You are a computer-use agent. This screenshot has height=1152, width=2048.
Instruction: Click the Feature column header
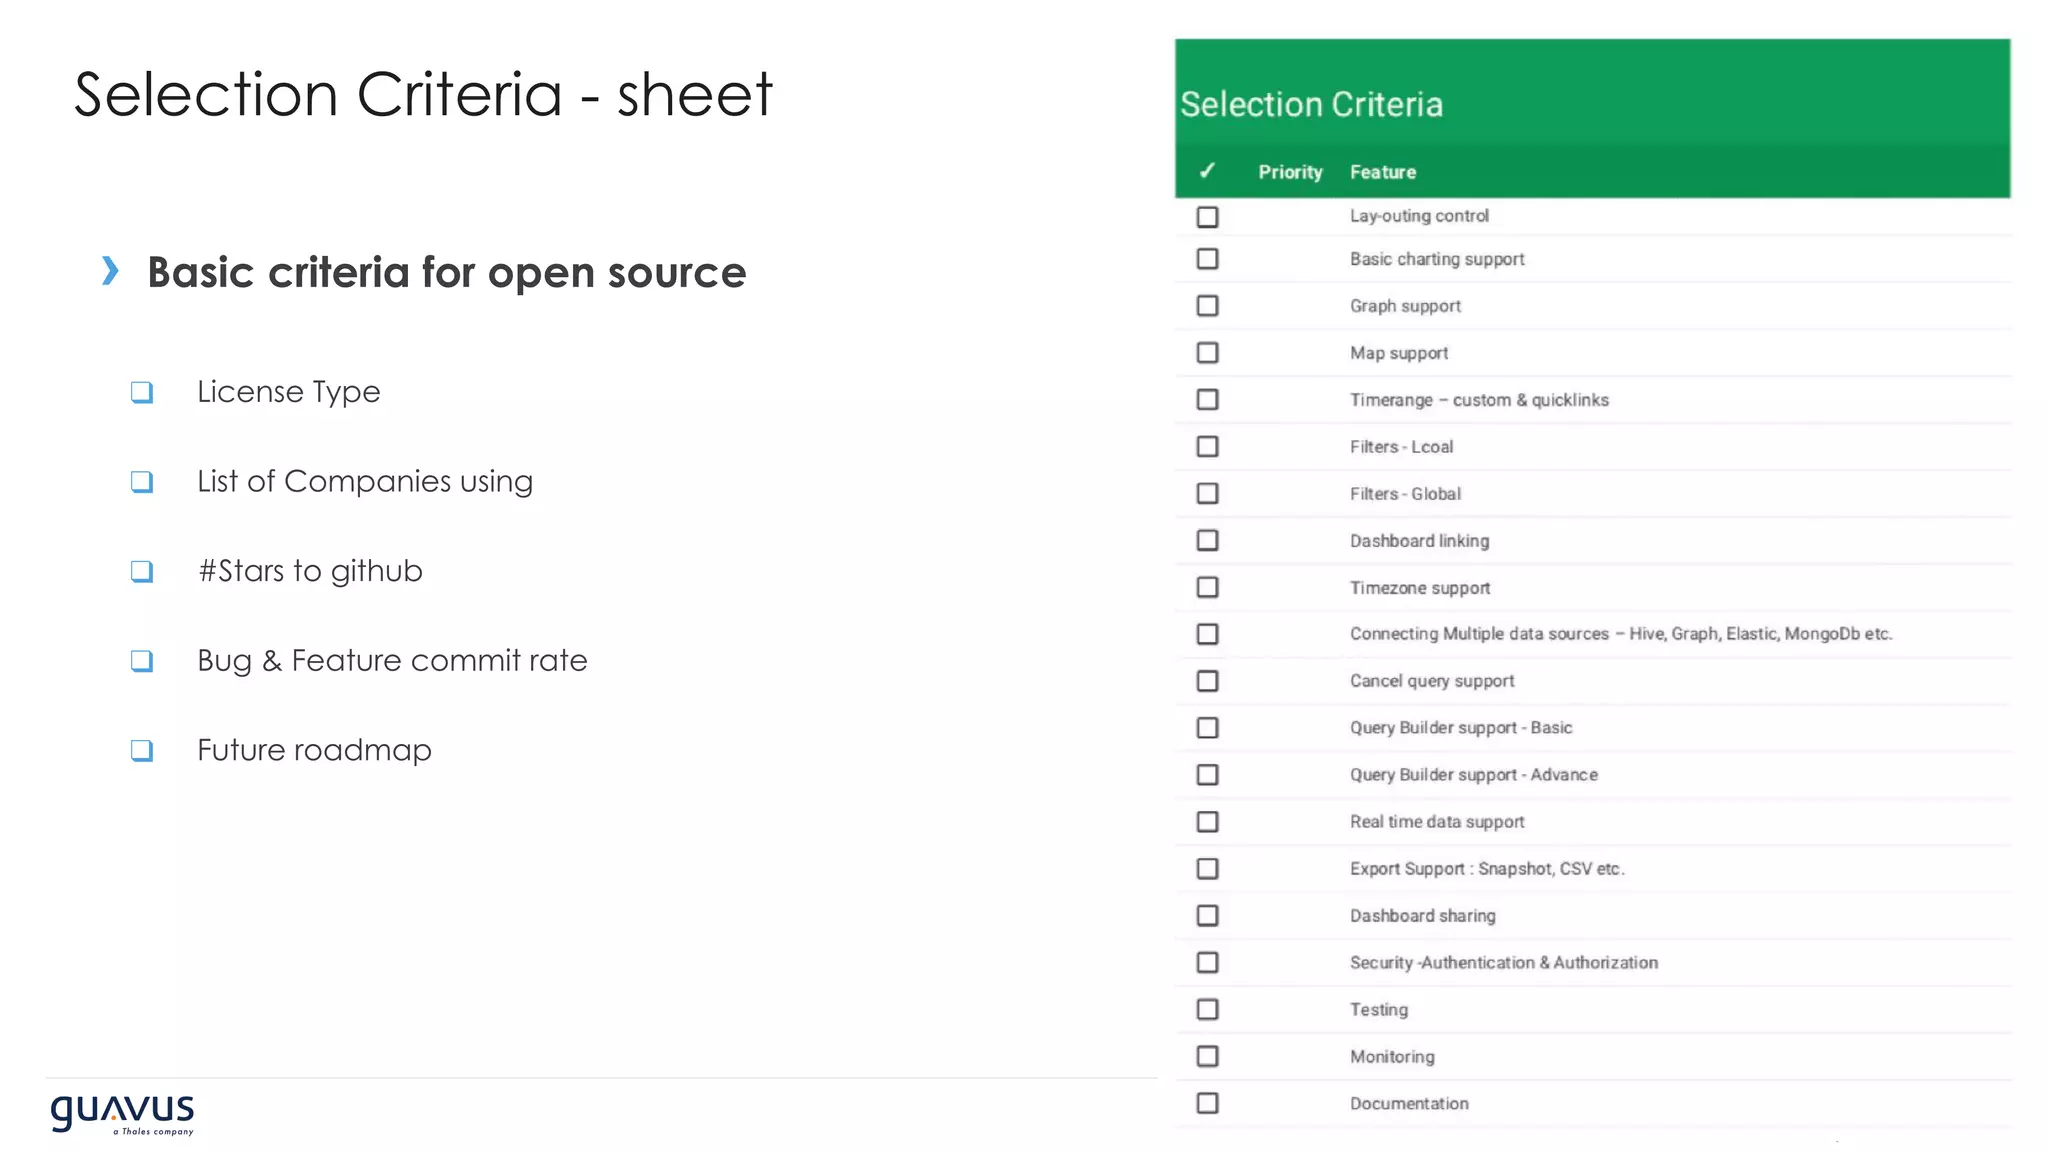click(1382, 172)
